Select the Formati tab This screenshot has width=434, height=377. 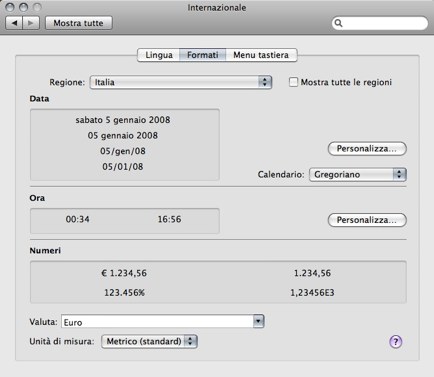(x=203, y=55)
